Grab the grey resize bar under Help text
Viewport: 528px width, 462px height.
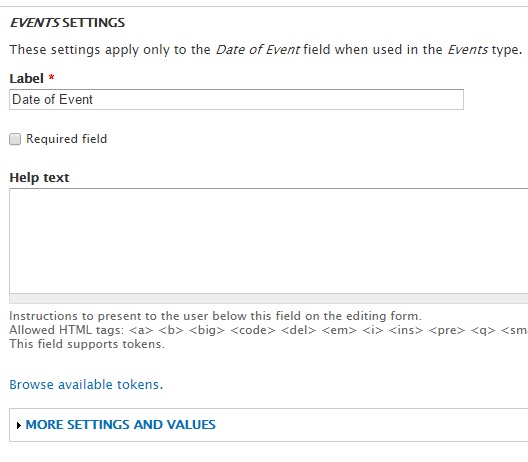click(x=268, y=299)
